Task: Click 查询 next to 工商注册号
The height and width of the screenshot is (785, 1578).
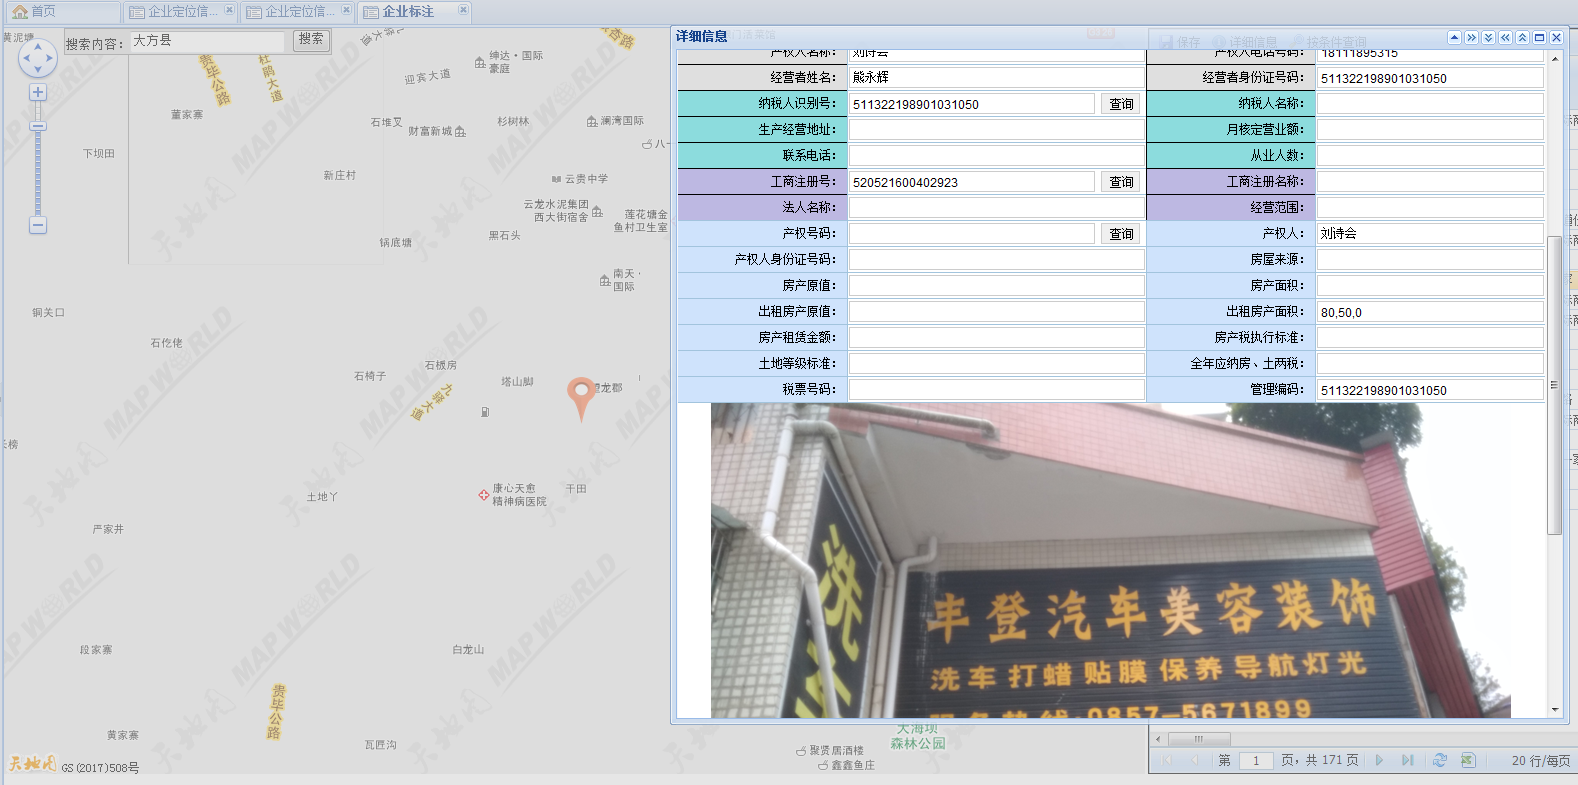Action: pyautogui.click(x=1121, y=182)
